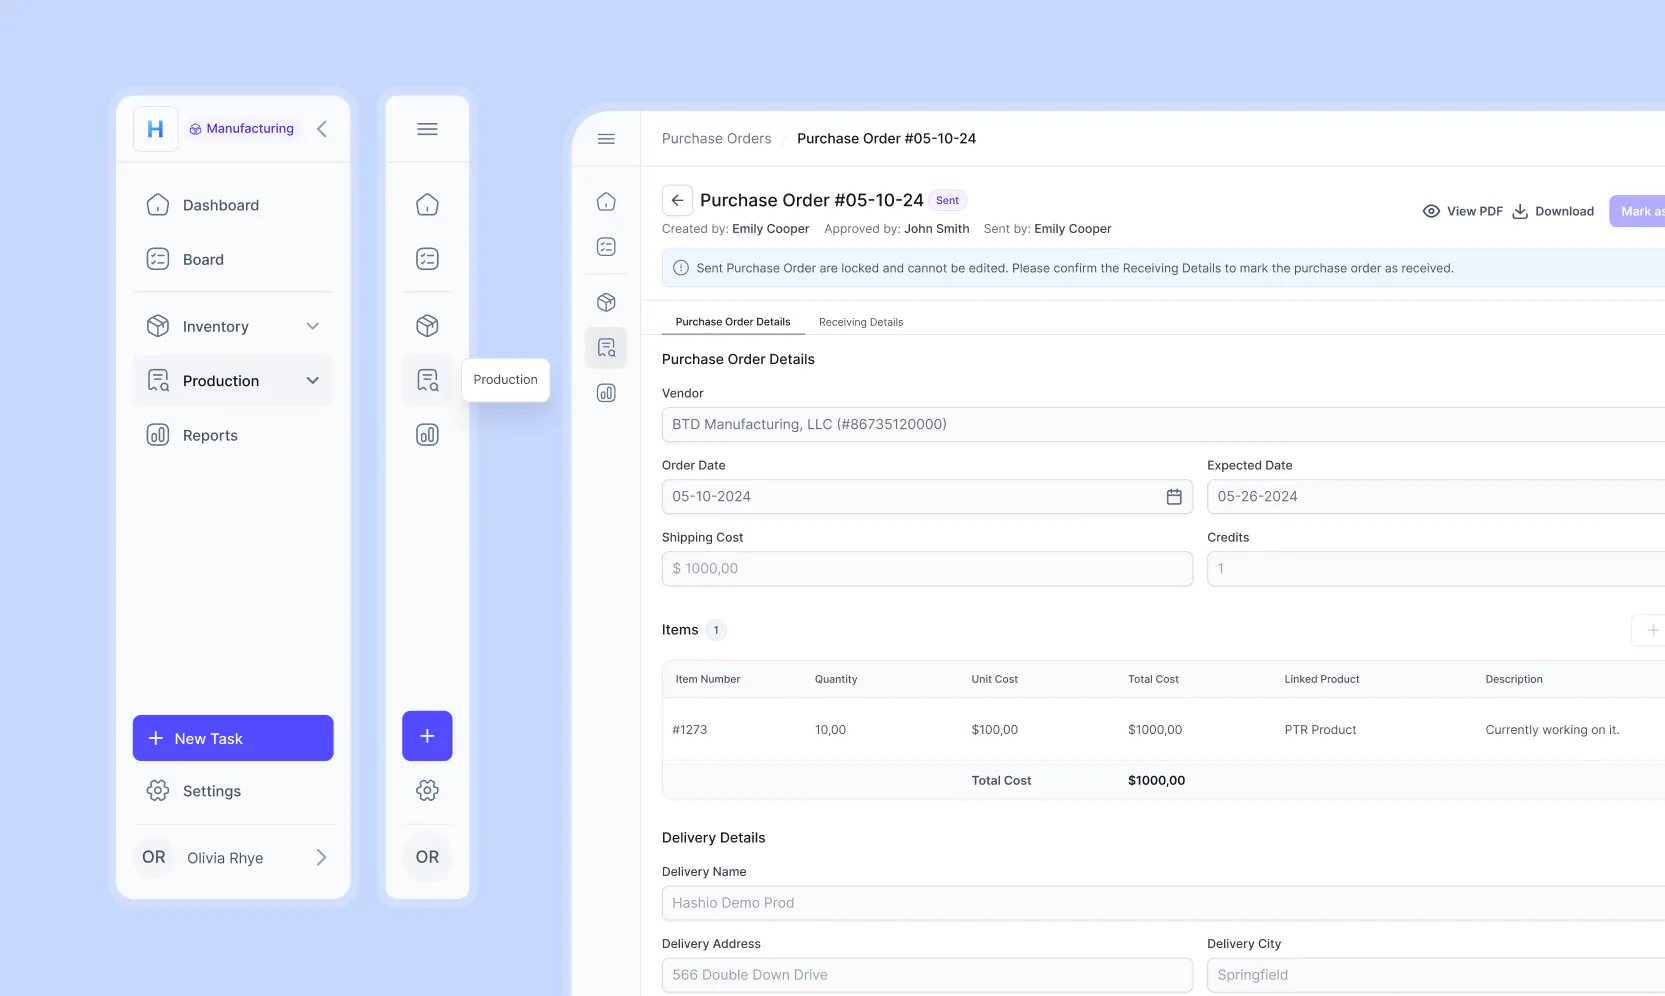Click the PTR Product cell
The width and height of the screenshot is (1665, 996).
1320,730
